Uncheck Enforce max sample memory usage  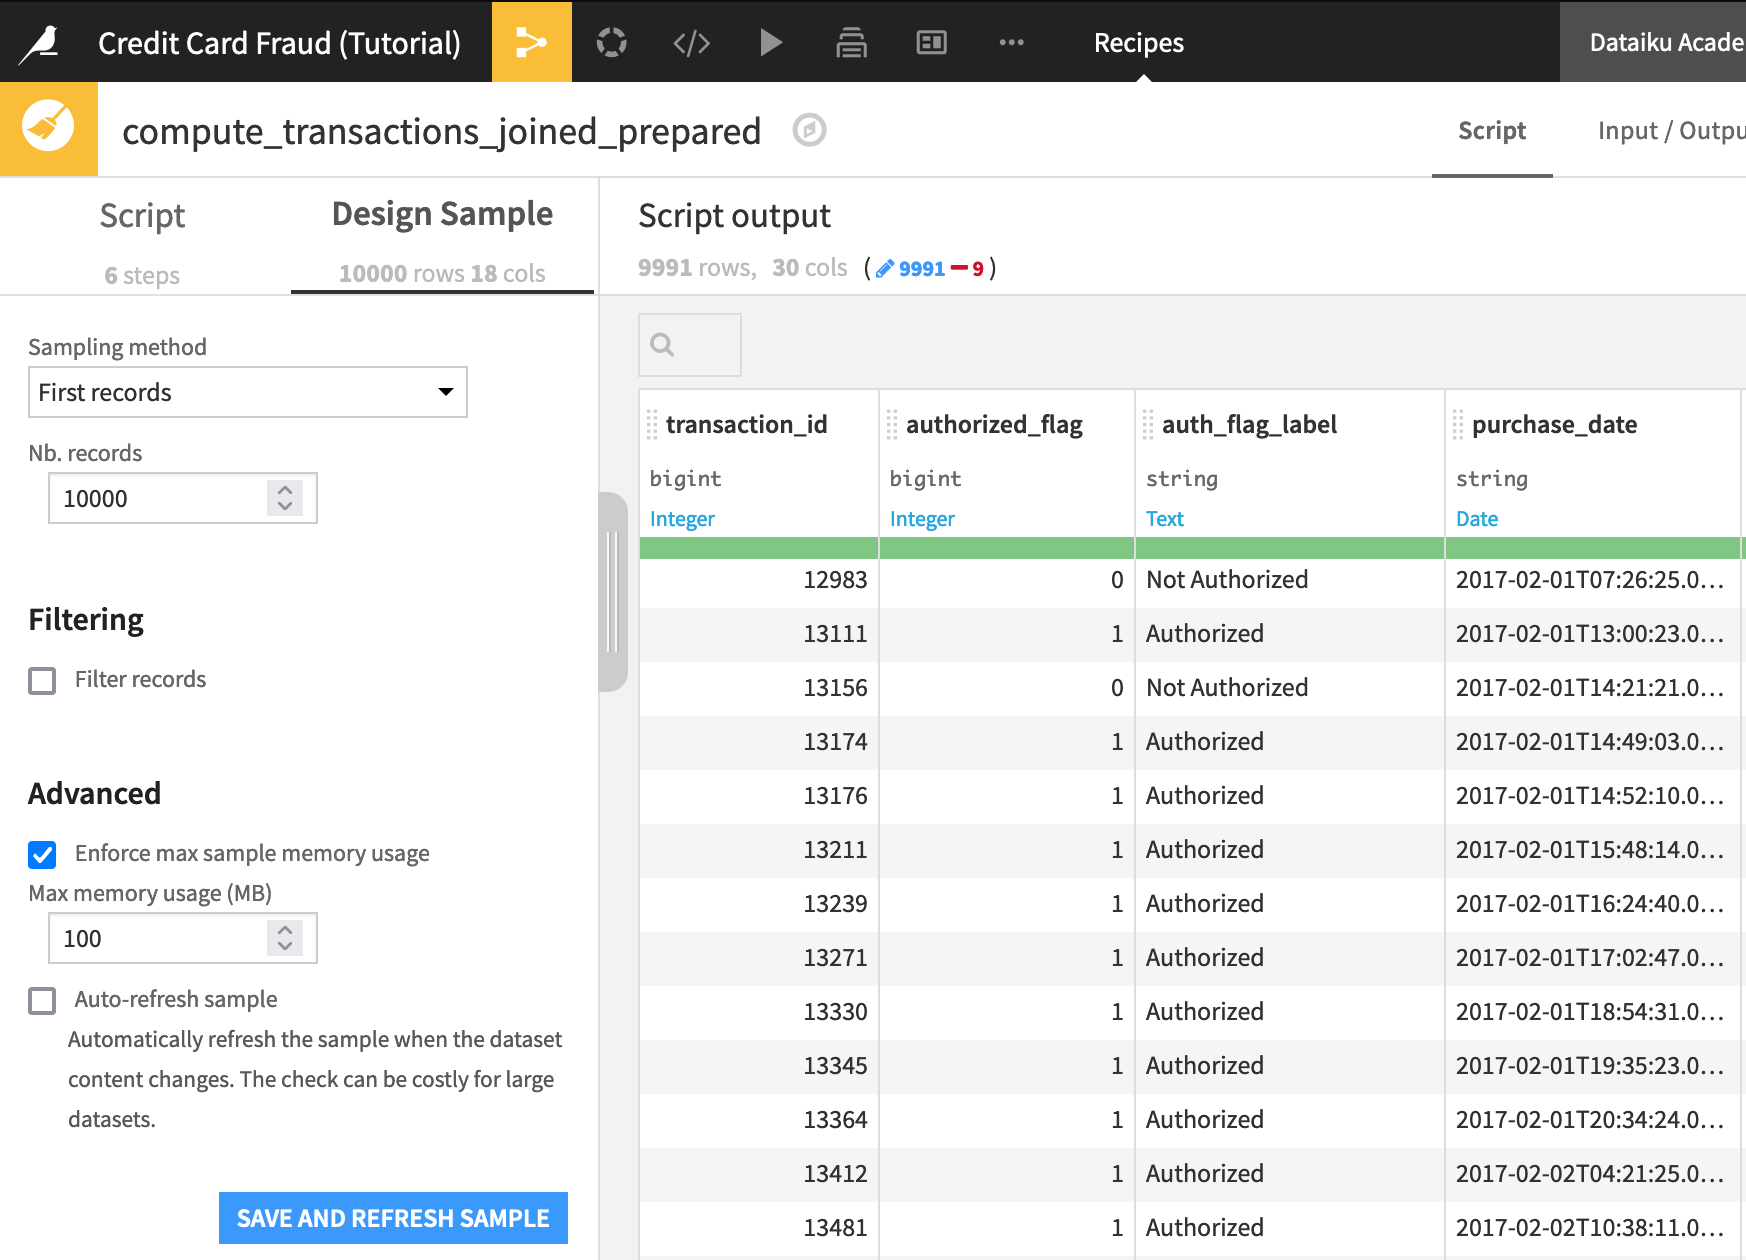42,855
